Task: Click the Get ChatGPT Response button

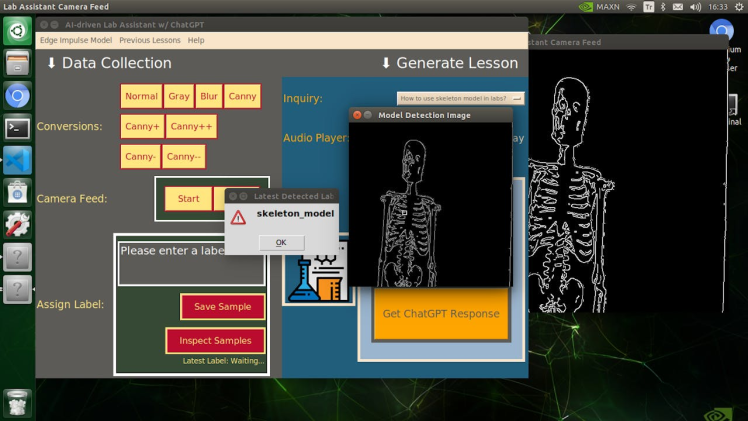Action: tap(440, 314)
